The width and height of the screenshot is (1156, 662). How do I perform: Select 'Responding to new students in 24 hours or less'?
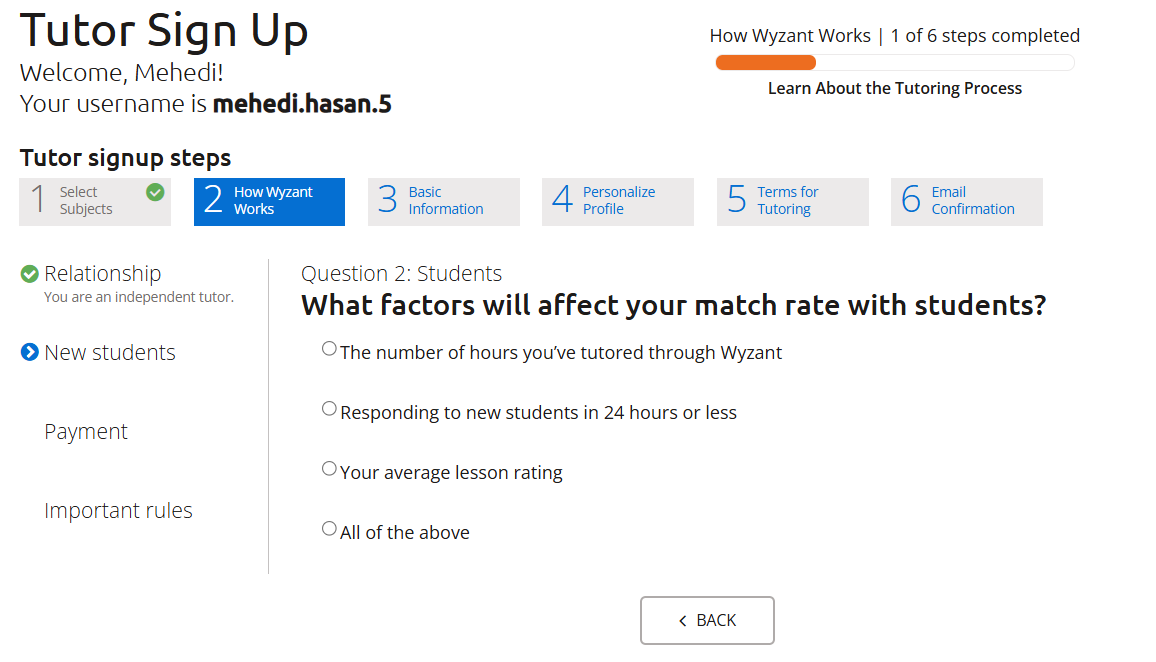tap(329, 408)
